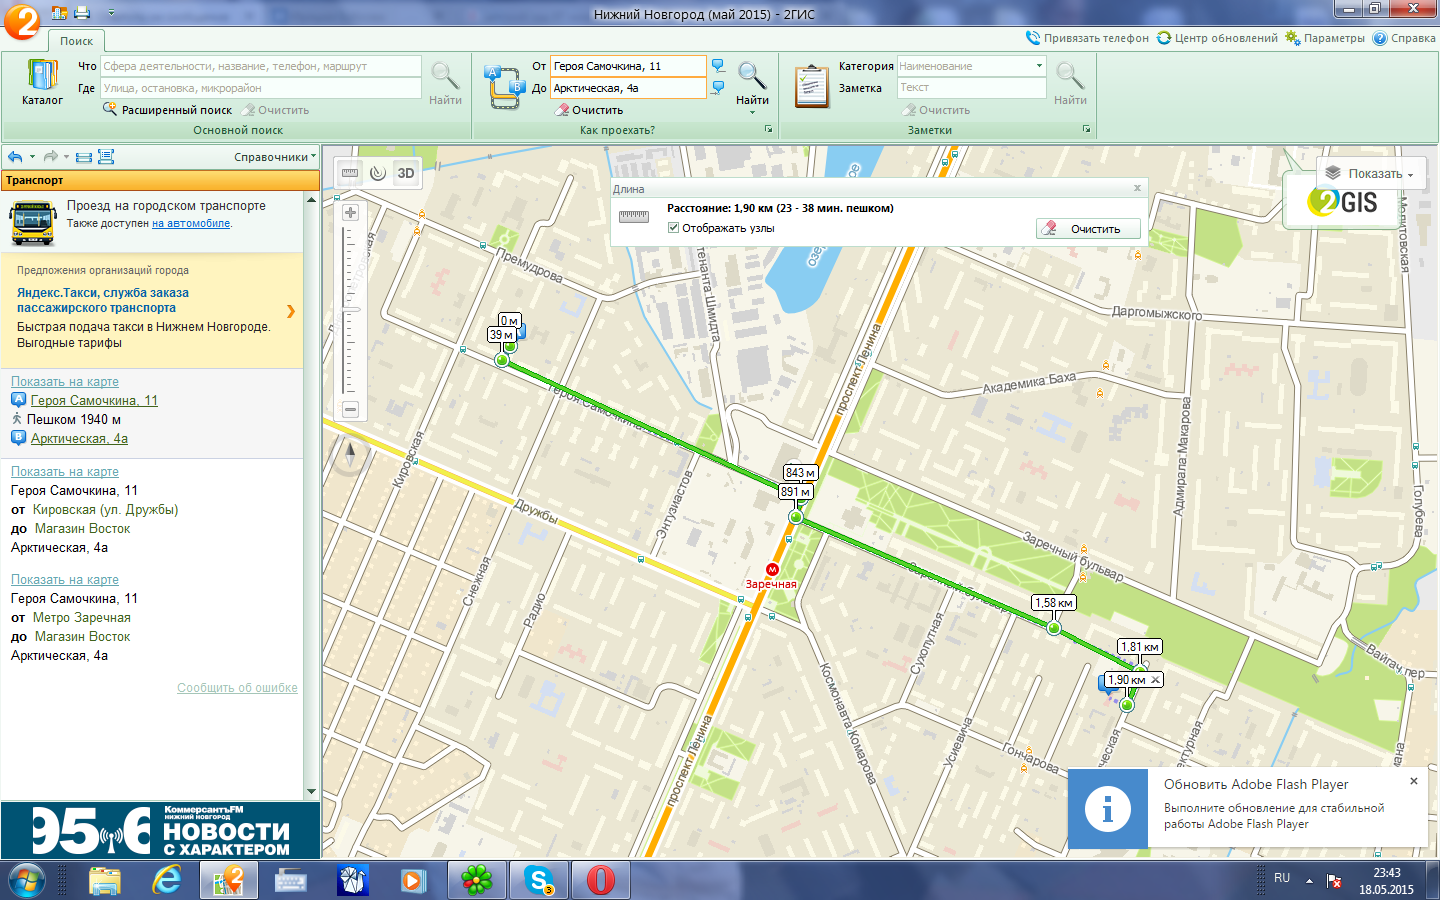Click the zoom out minus button on map
Viewport: 1440px width, 900px height.
(x=350, y=409)
